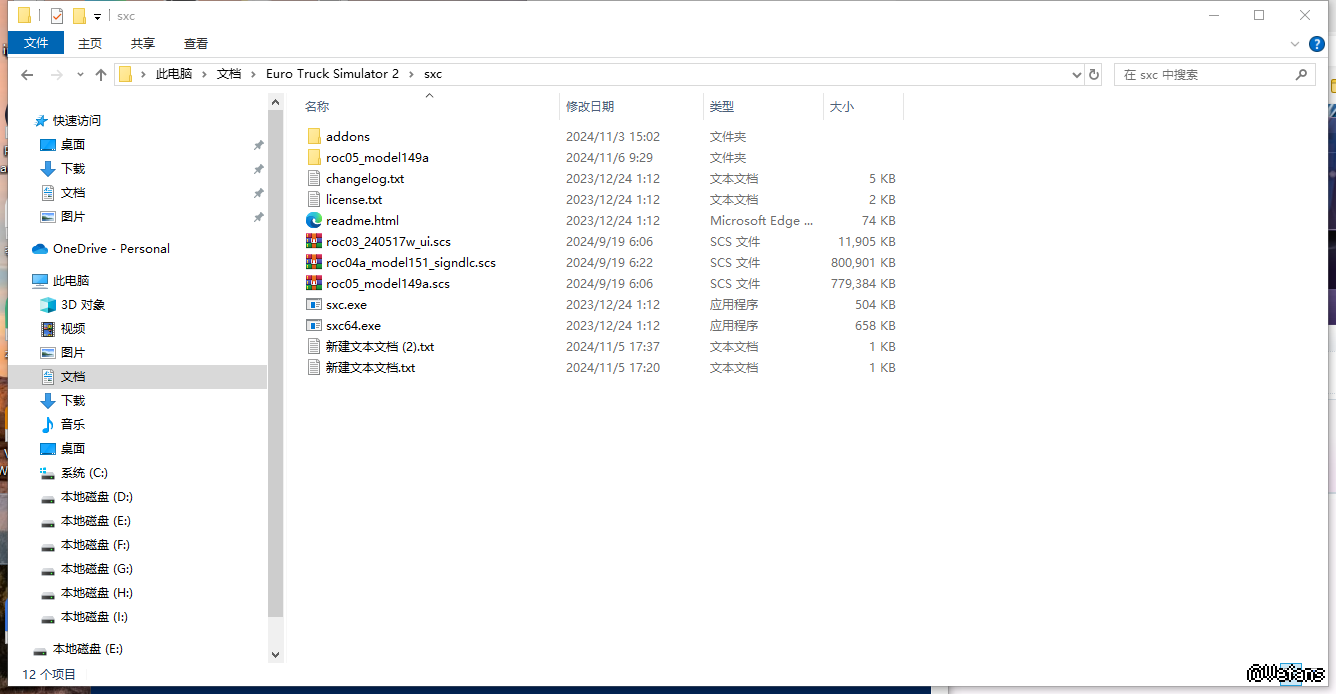The image size is (1336, 694).
Task: Open 3D 对象 in the navigation pane
Action: (x=83, y=304)
